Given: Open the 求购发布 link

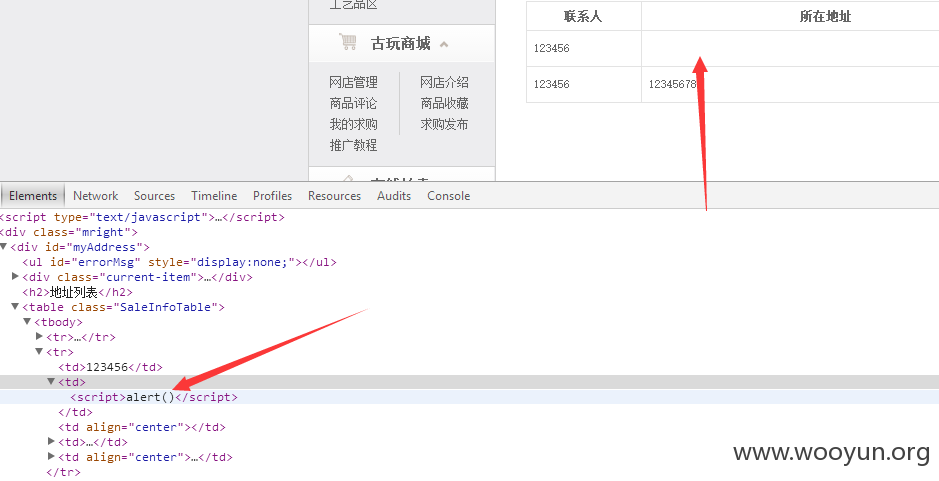Looking at the screenshot, I should tap(444, 124).
